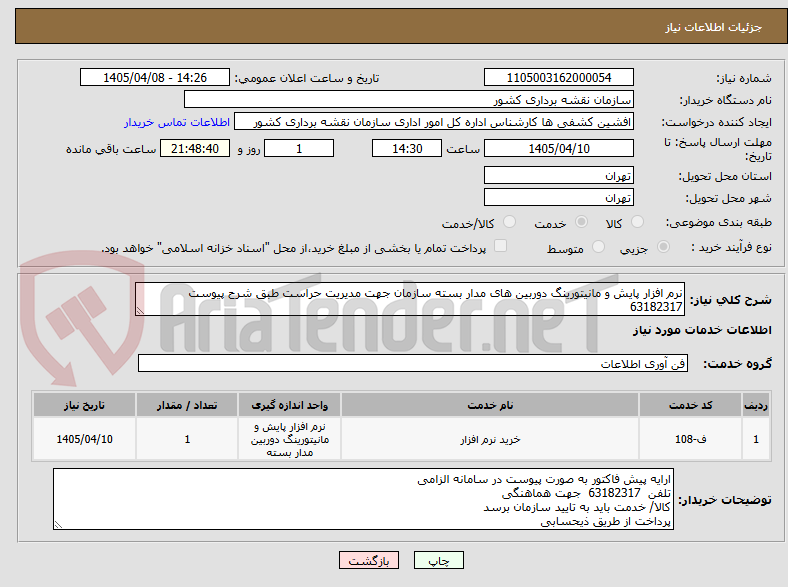Click the deadline date field 1405/04/10

click(x=559, y=148)
